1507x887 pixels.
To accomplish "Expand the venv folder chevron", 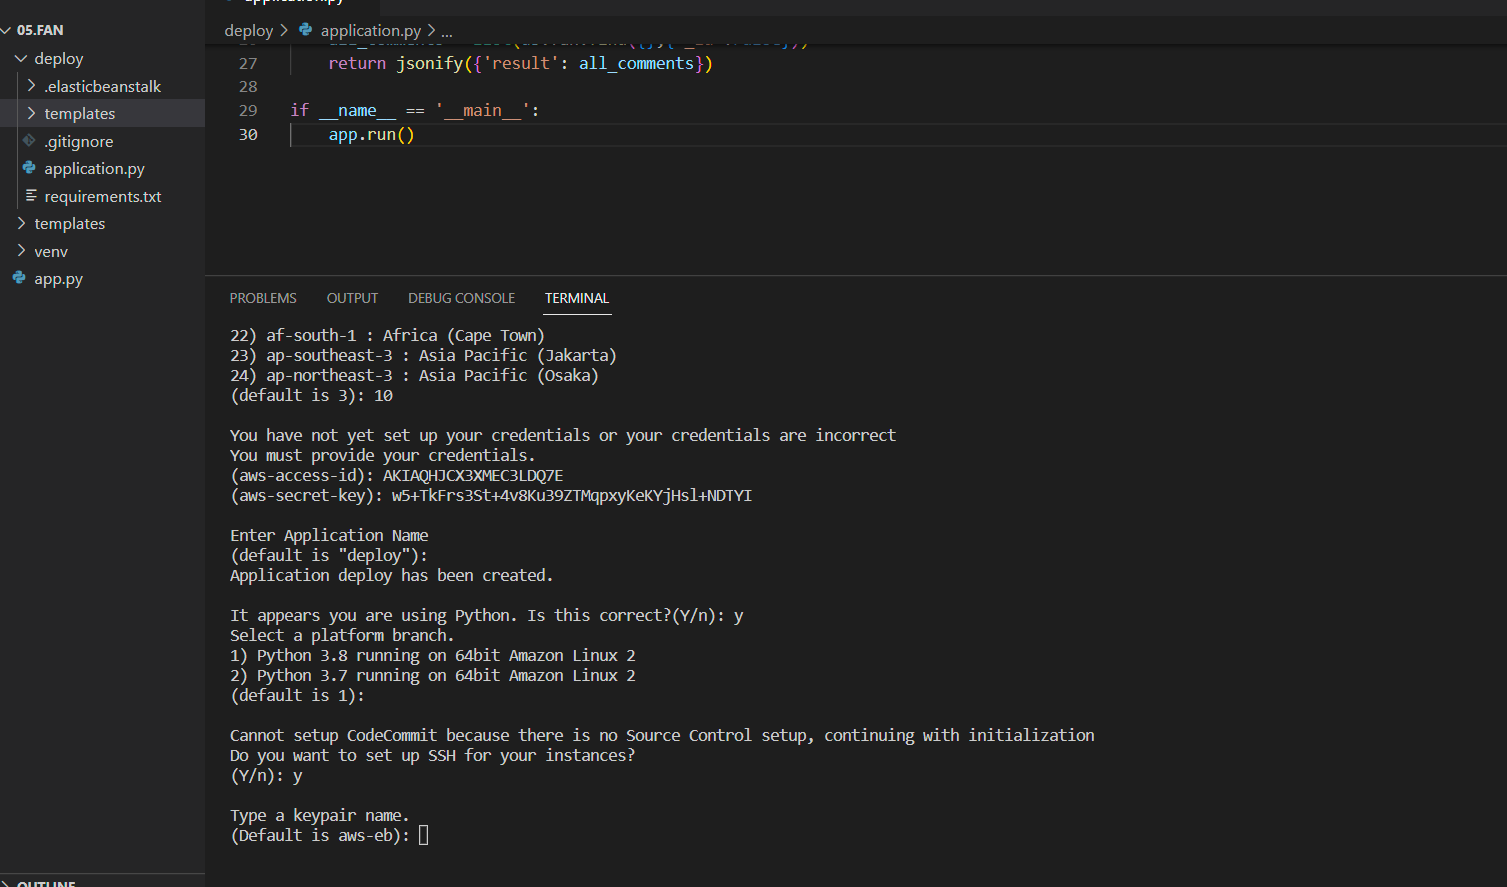I will [21, 251].
